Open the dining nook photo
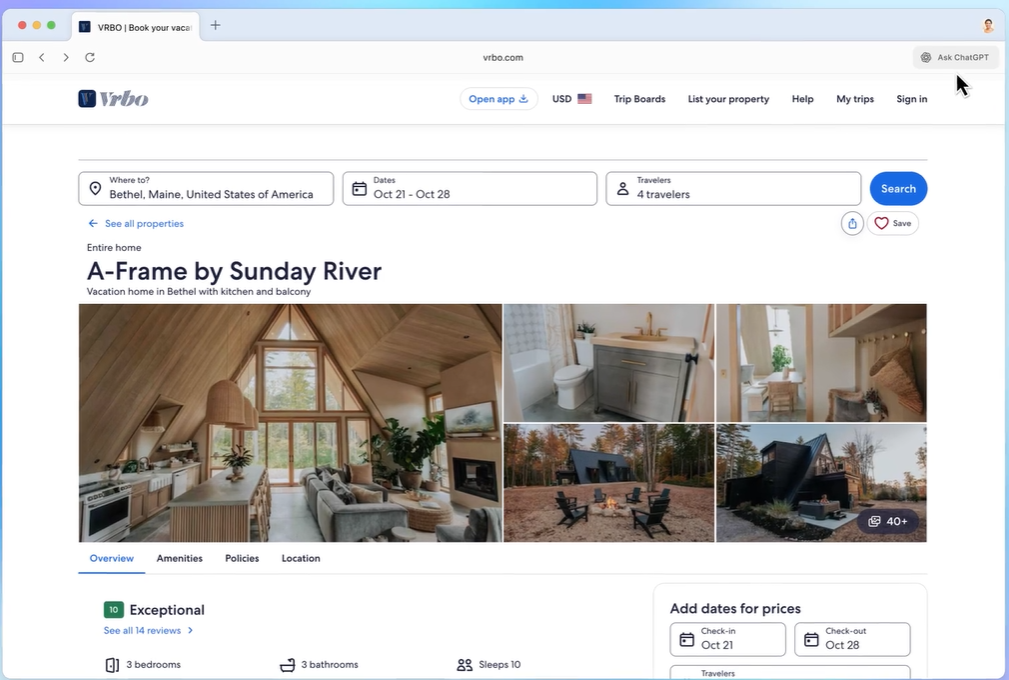The height and width of the screenshot is (680, 1009). coord(821,363)
